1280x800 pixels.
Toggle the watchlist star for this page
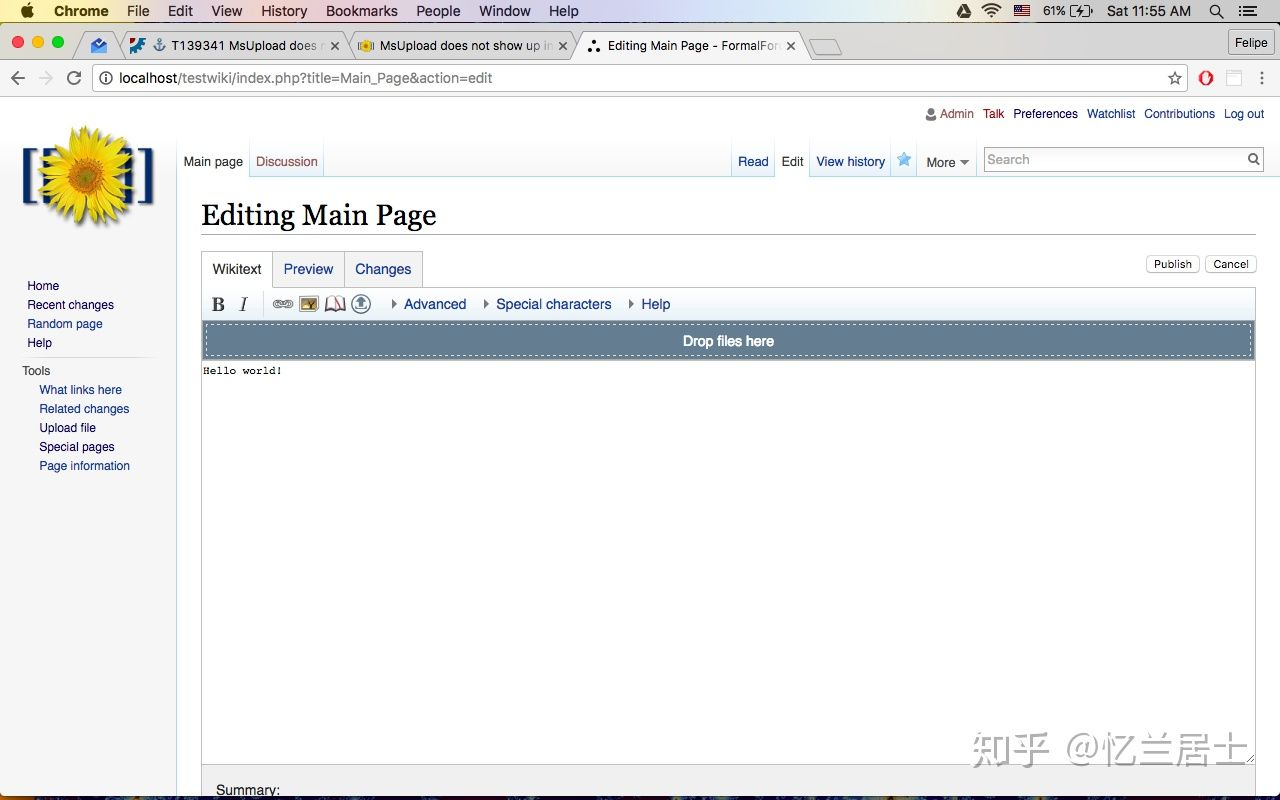(904, 160)
